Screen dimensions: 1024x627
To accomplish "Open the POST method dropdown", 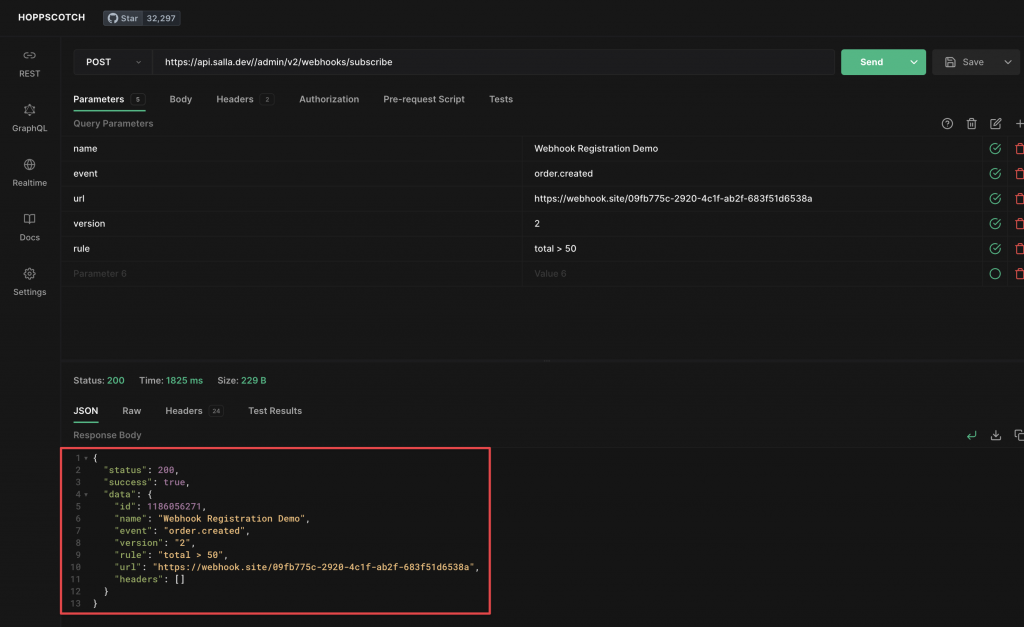I will pos(113,62).
